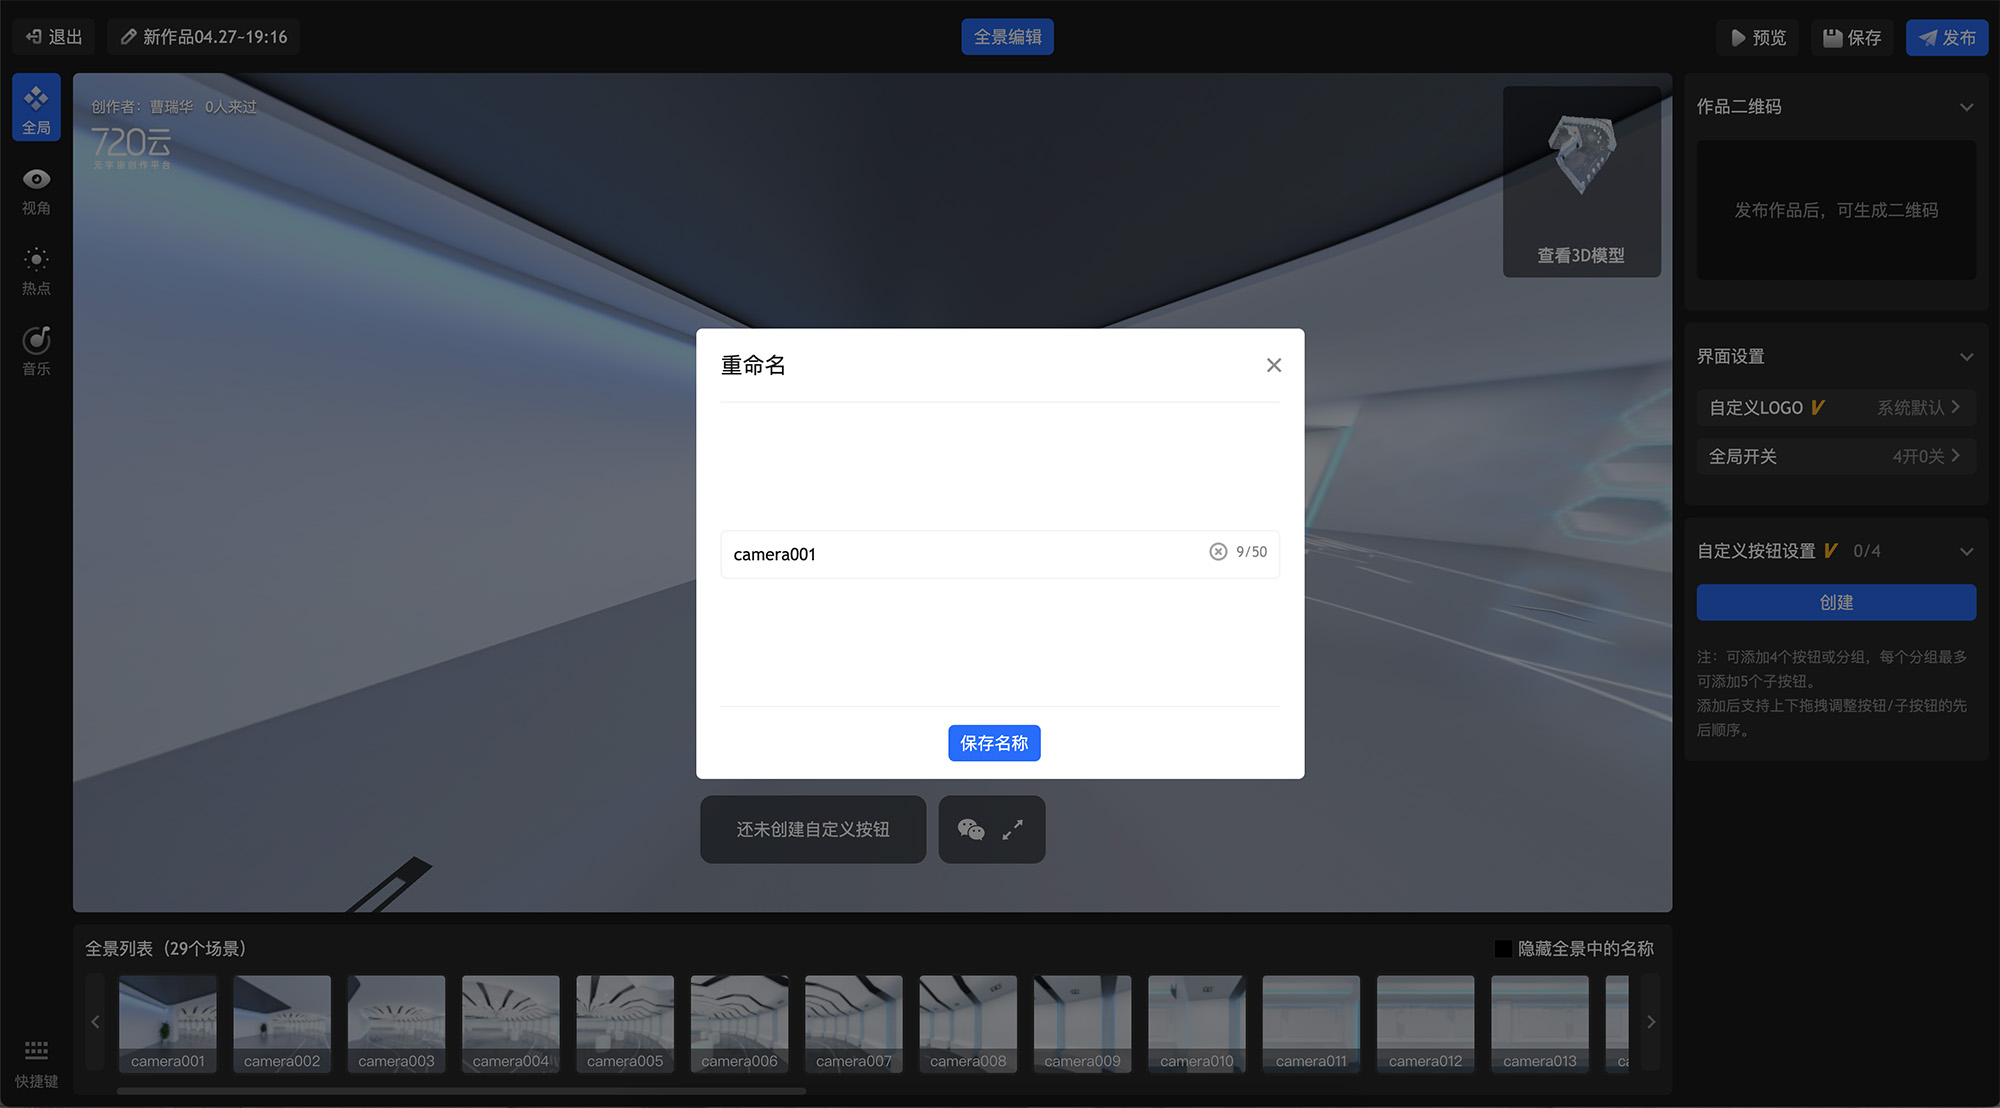The width and height of the screenshot is (2000, 1108).
Task: Open 全局开关 settings row
Action: point(1835,457)
